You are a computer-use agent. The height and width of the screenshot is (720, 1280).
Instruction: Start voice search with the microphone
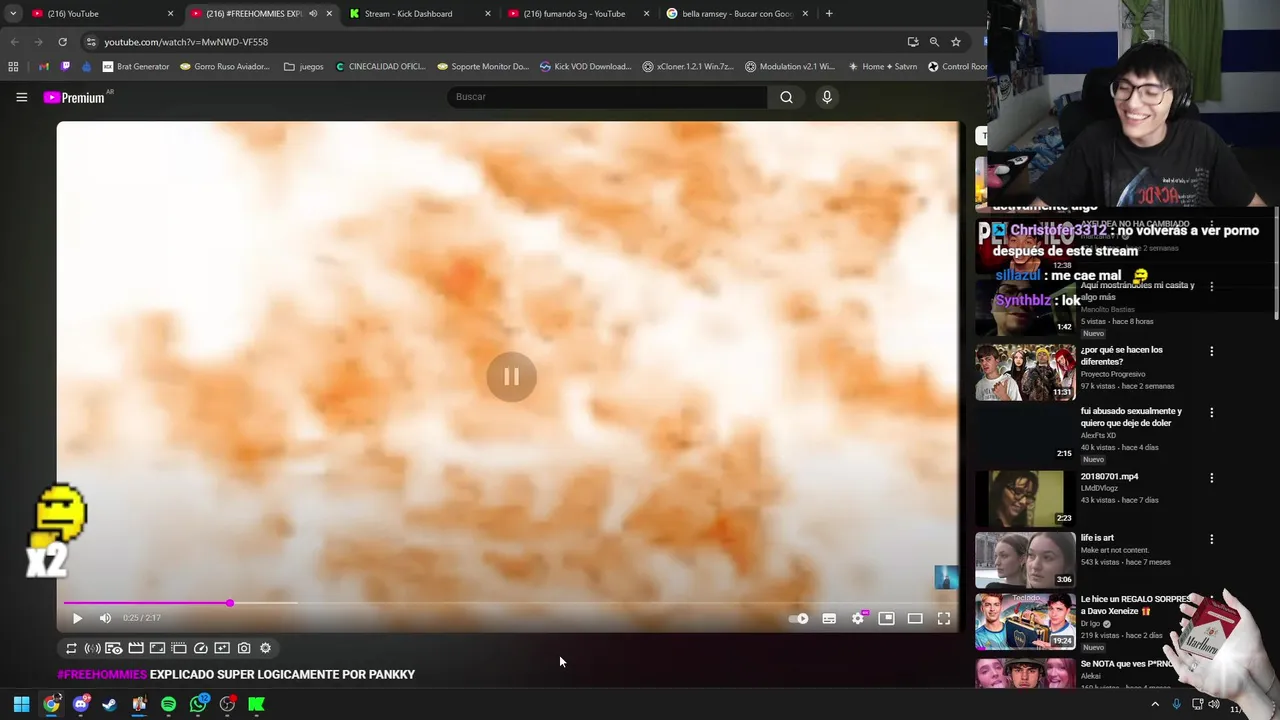pos(826,97)
